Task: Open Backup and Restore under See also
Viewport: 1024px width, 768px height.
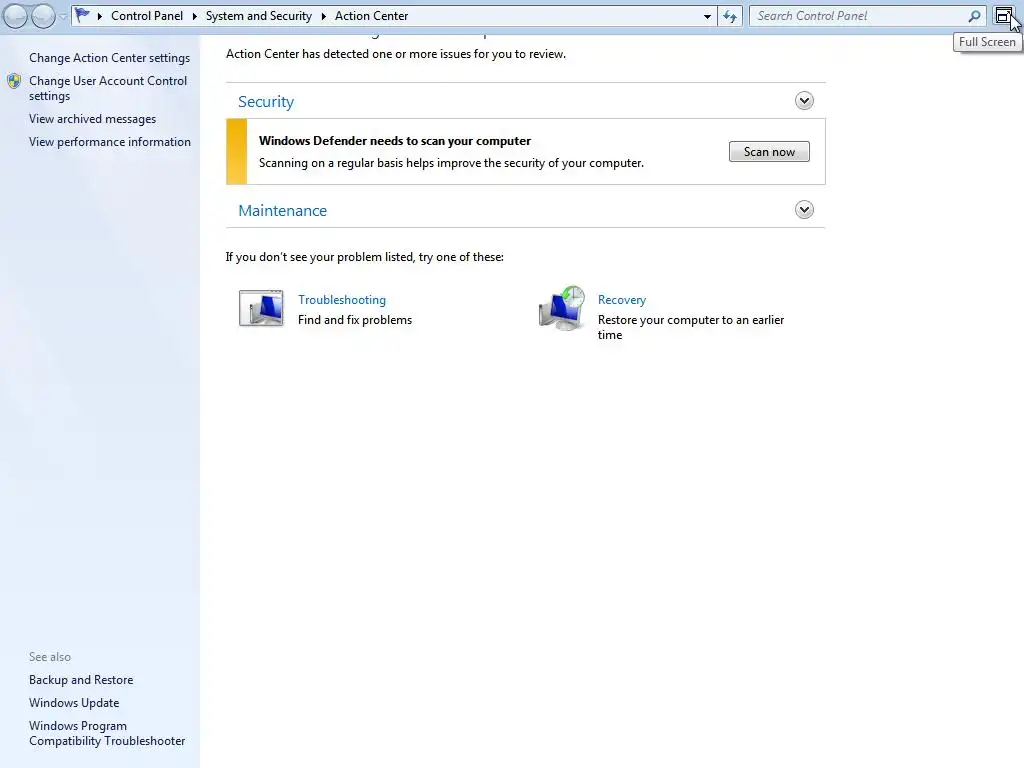Action: pos(81,680)
